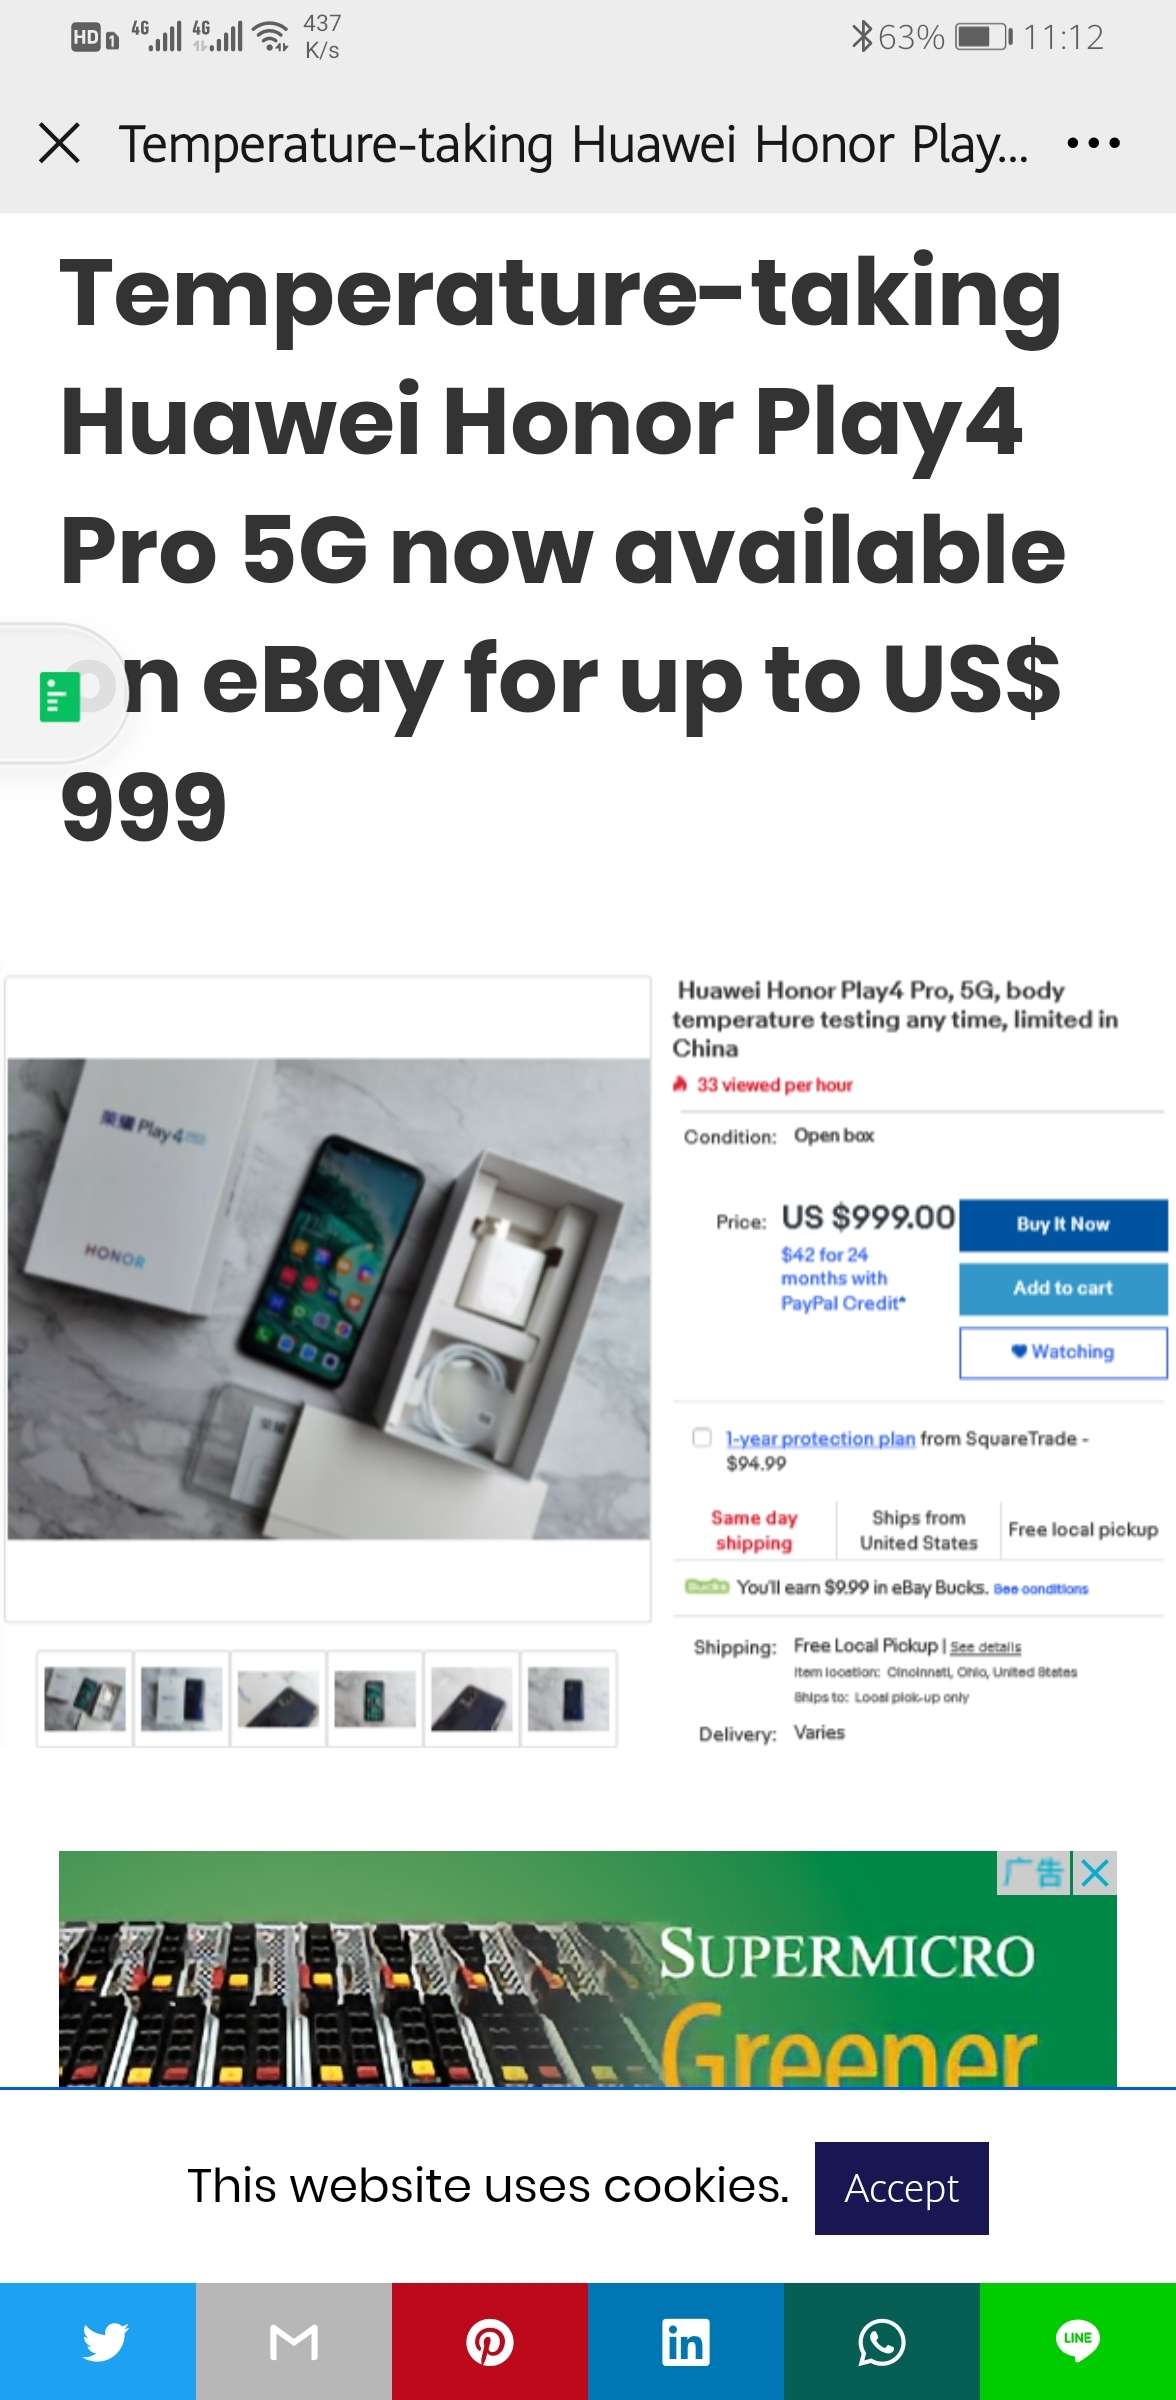Dismiss the Supermicro ad with X
The image size is (1176, 2400).
point(1095,1873)
